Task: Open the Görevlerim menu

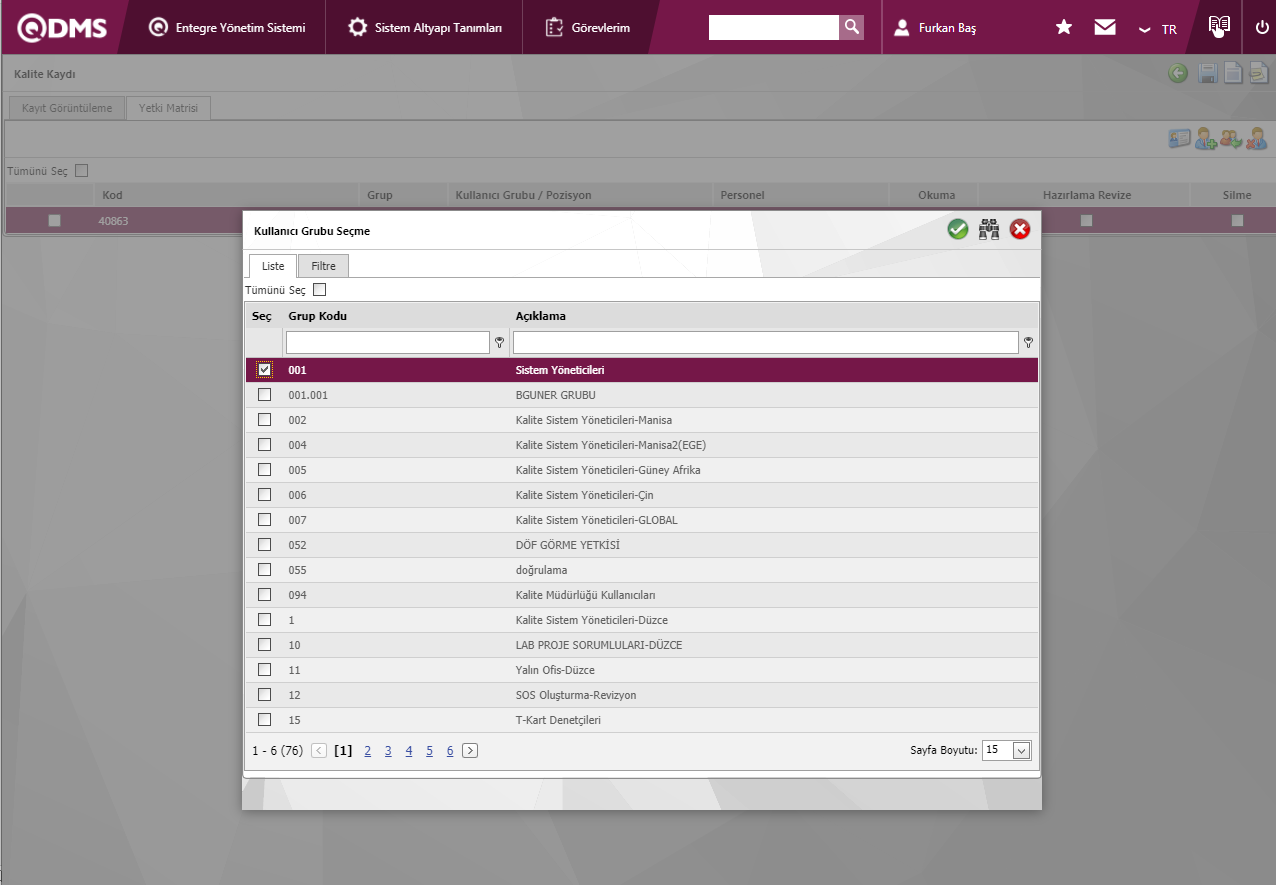Action: pos(588,28)
